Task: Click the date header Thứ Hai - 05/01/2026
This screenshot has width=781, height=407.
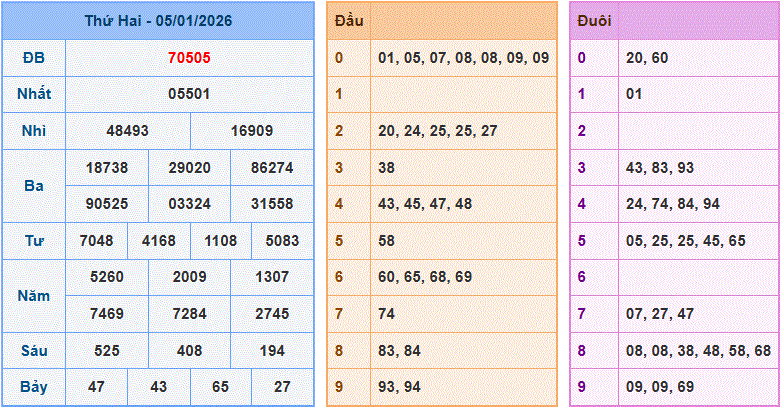Action: pos(158,21)
